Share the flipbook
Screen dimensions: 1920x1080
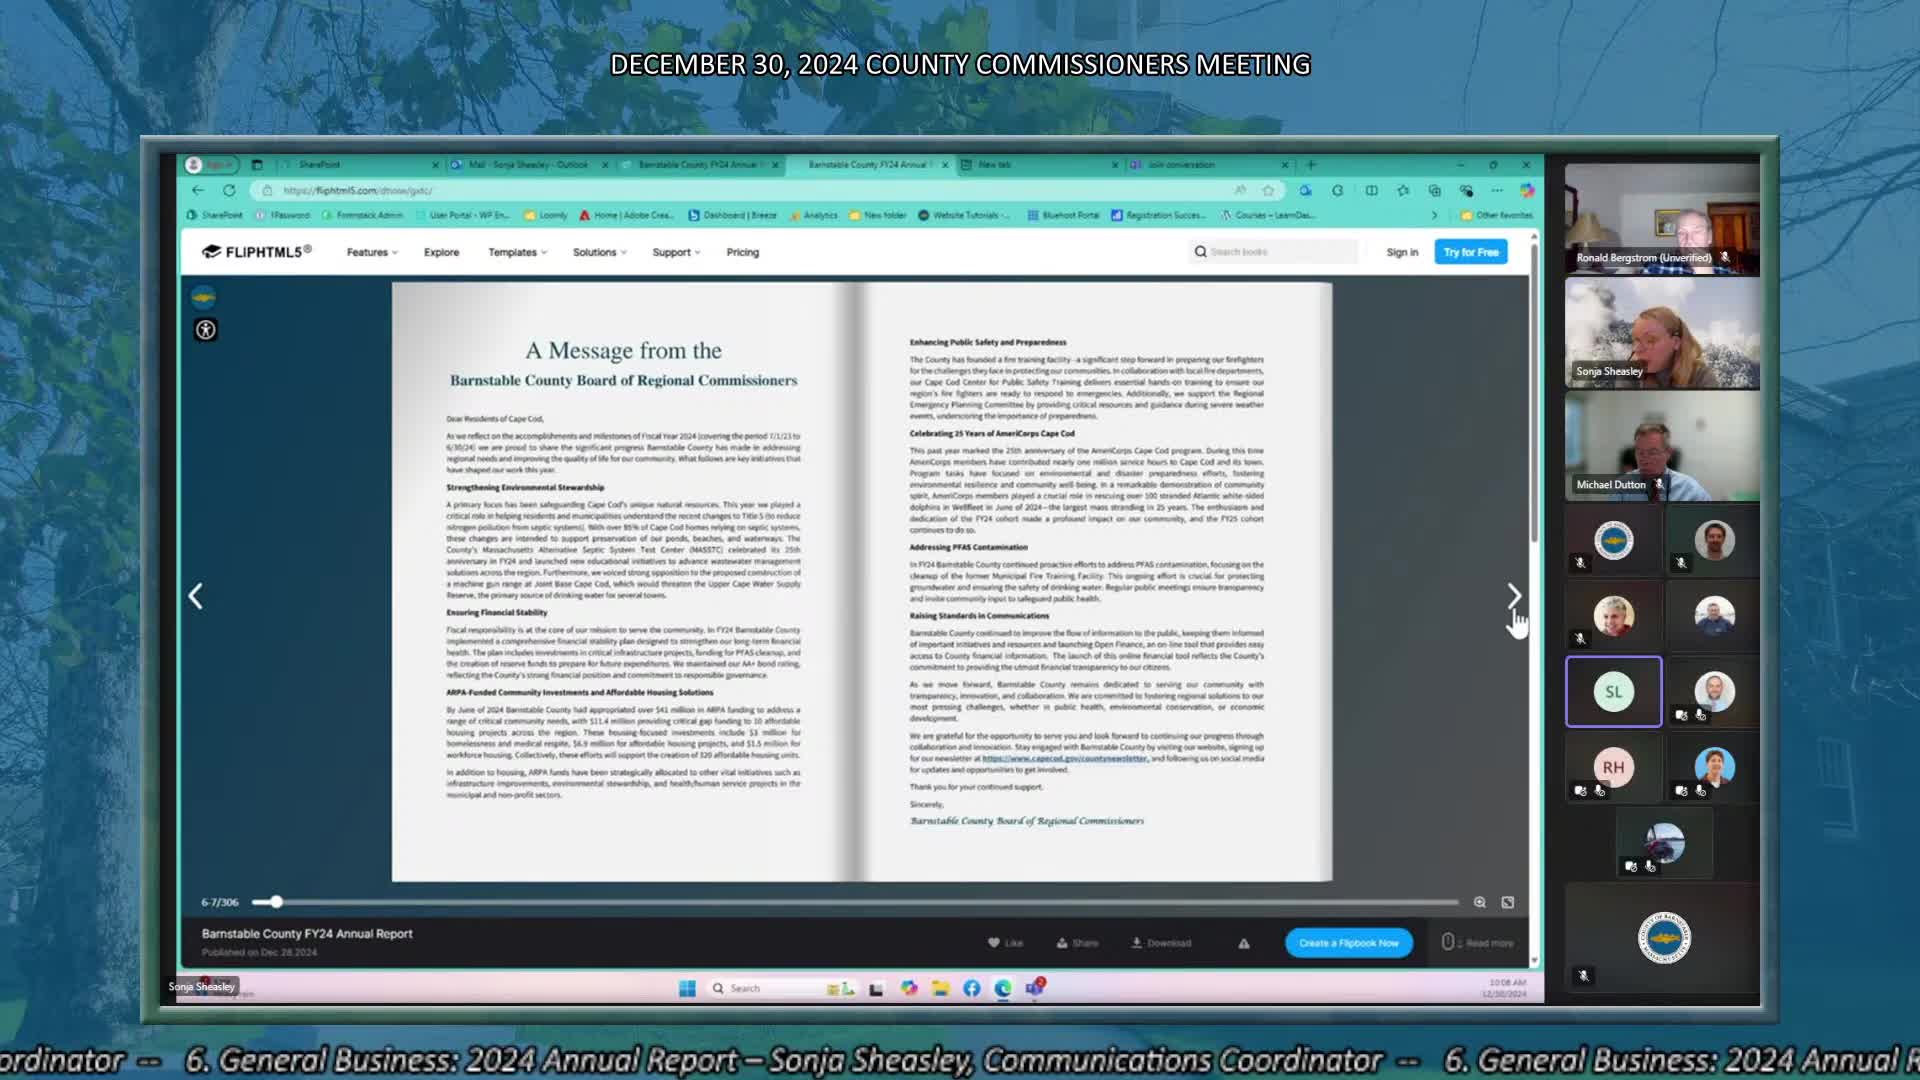coord(1077,943)
